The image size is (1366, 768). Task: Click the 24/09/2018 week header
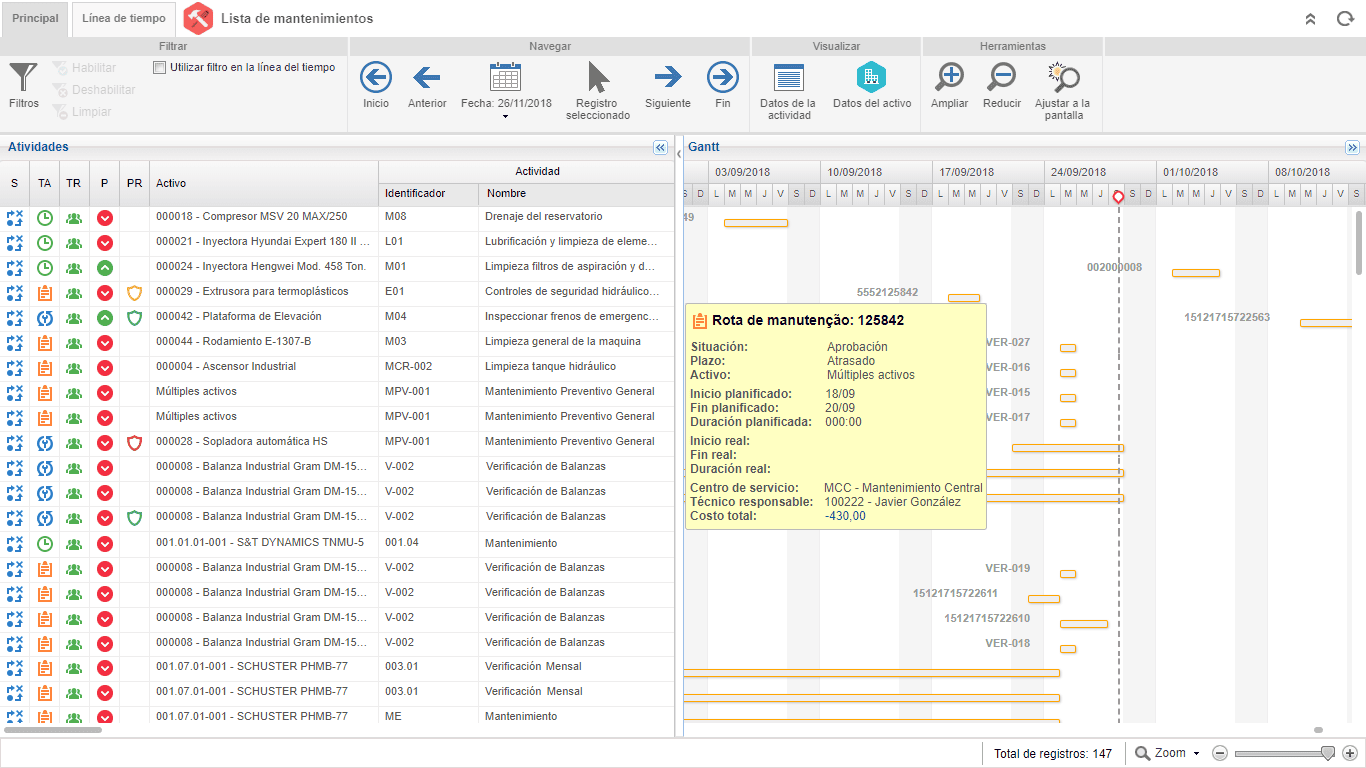tap(1100, 172)
